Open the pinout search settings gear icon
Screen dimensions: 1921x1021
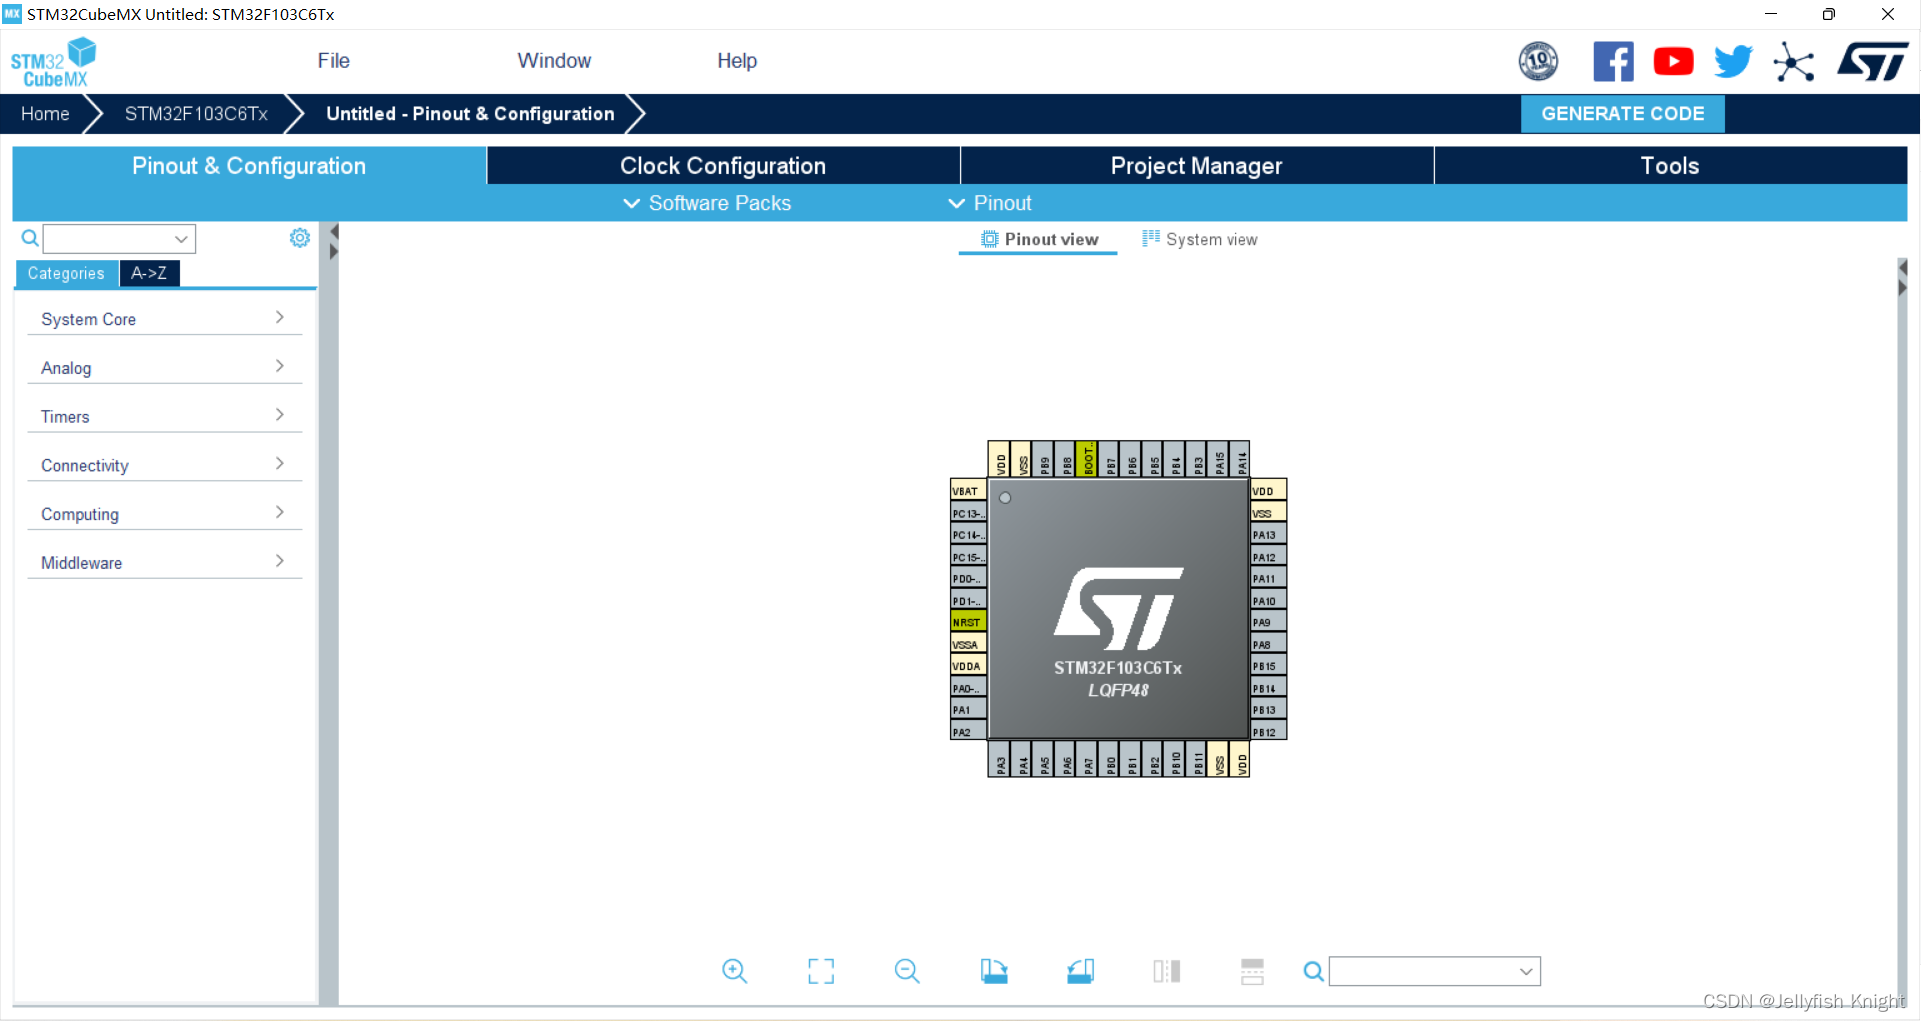point(299,238)
